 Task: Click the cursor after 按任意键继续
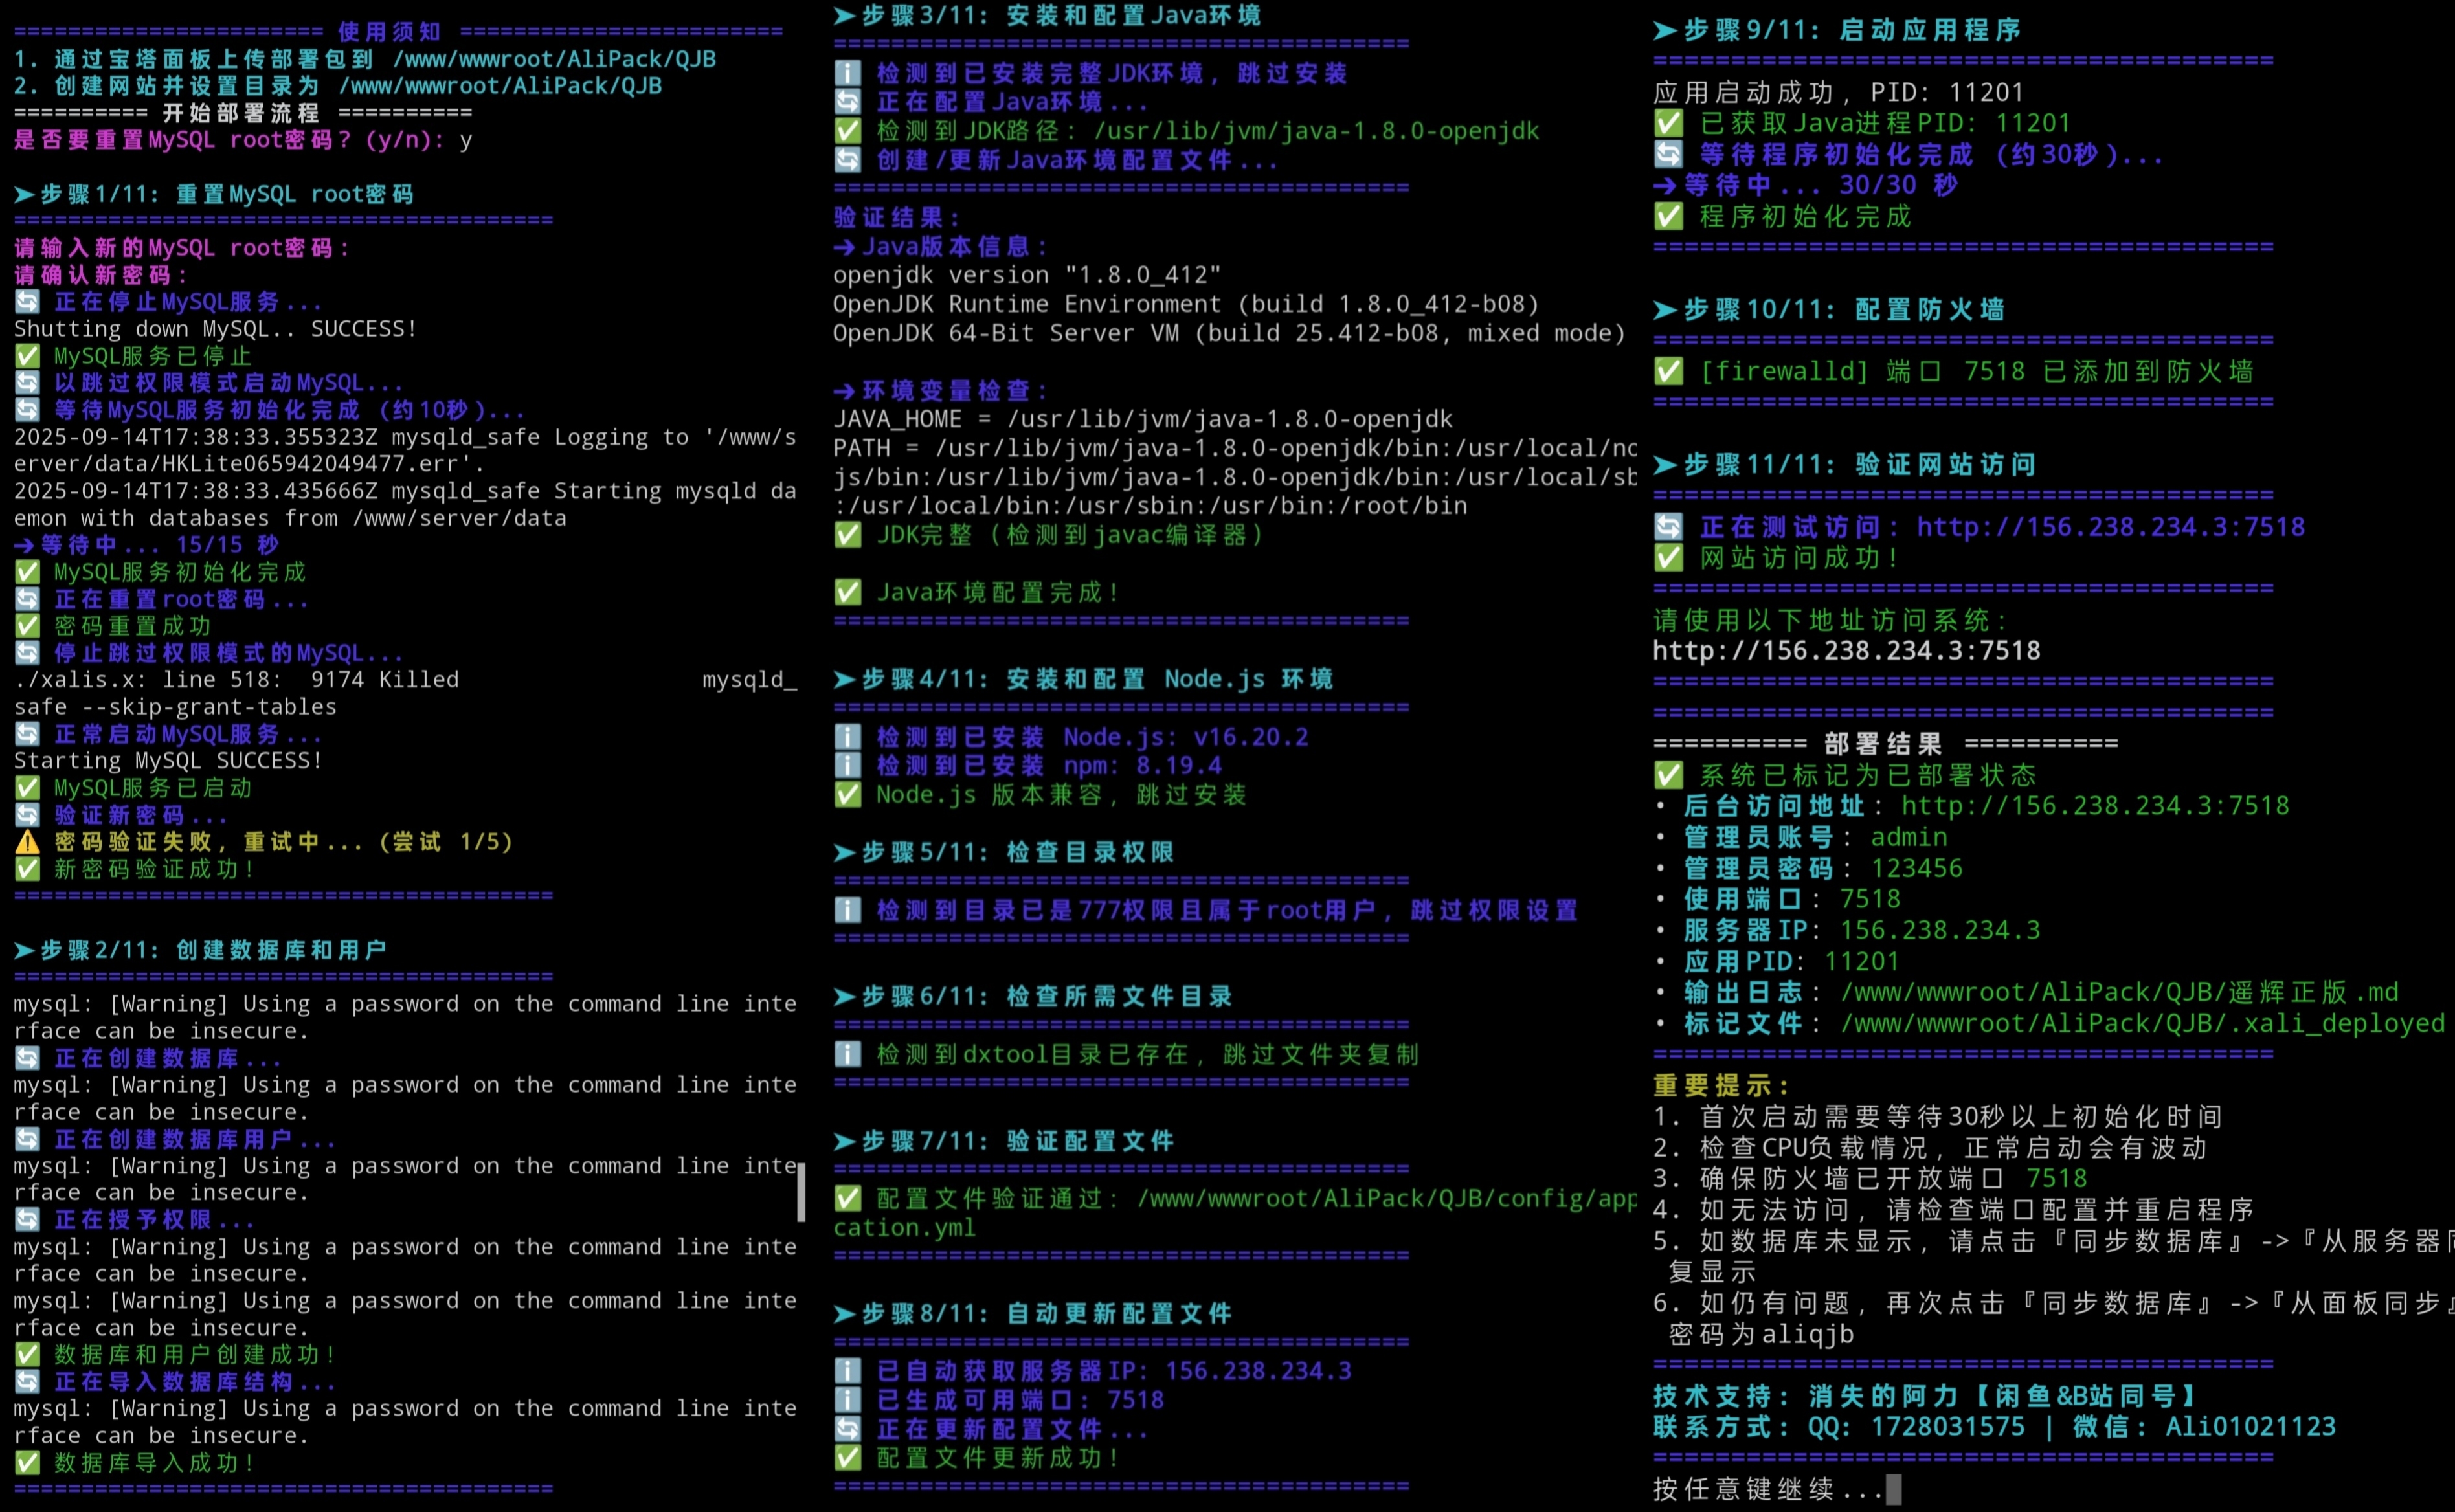coord(1893,1489)
